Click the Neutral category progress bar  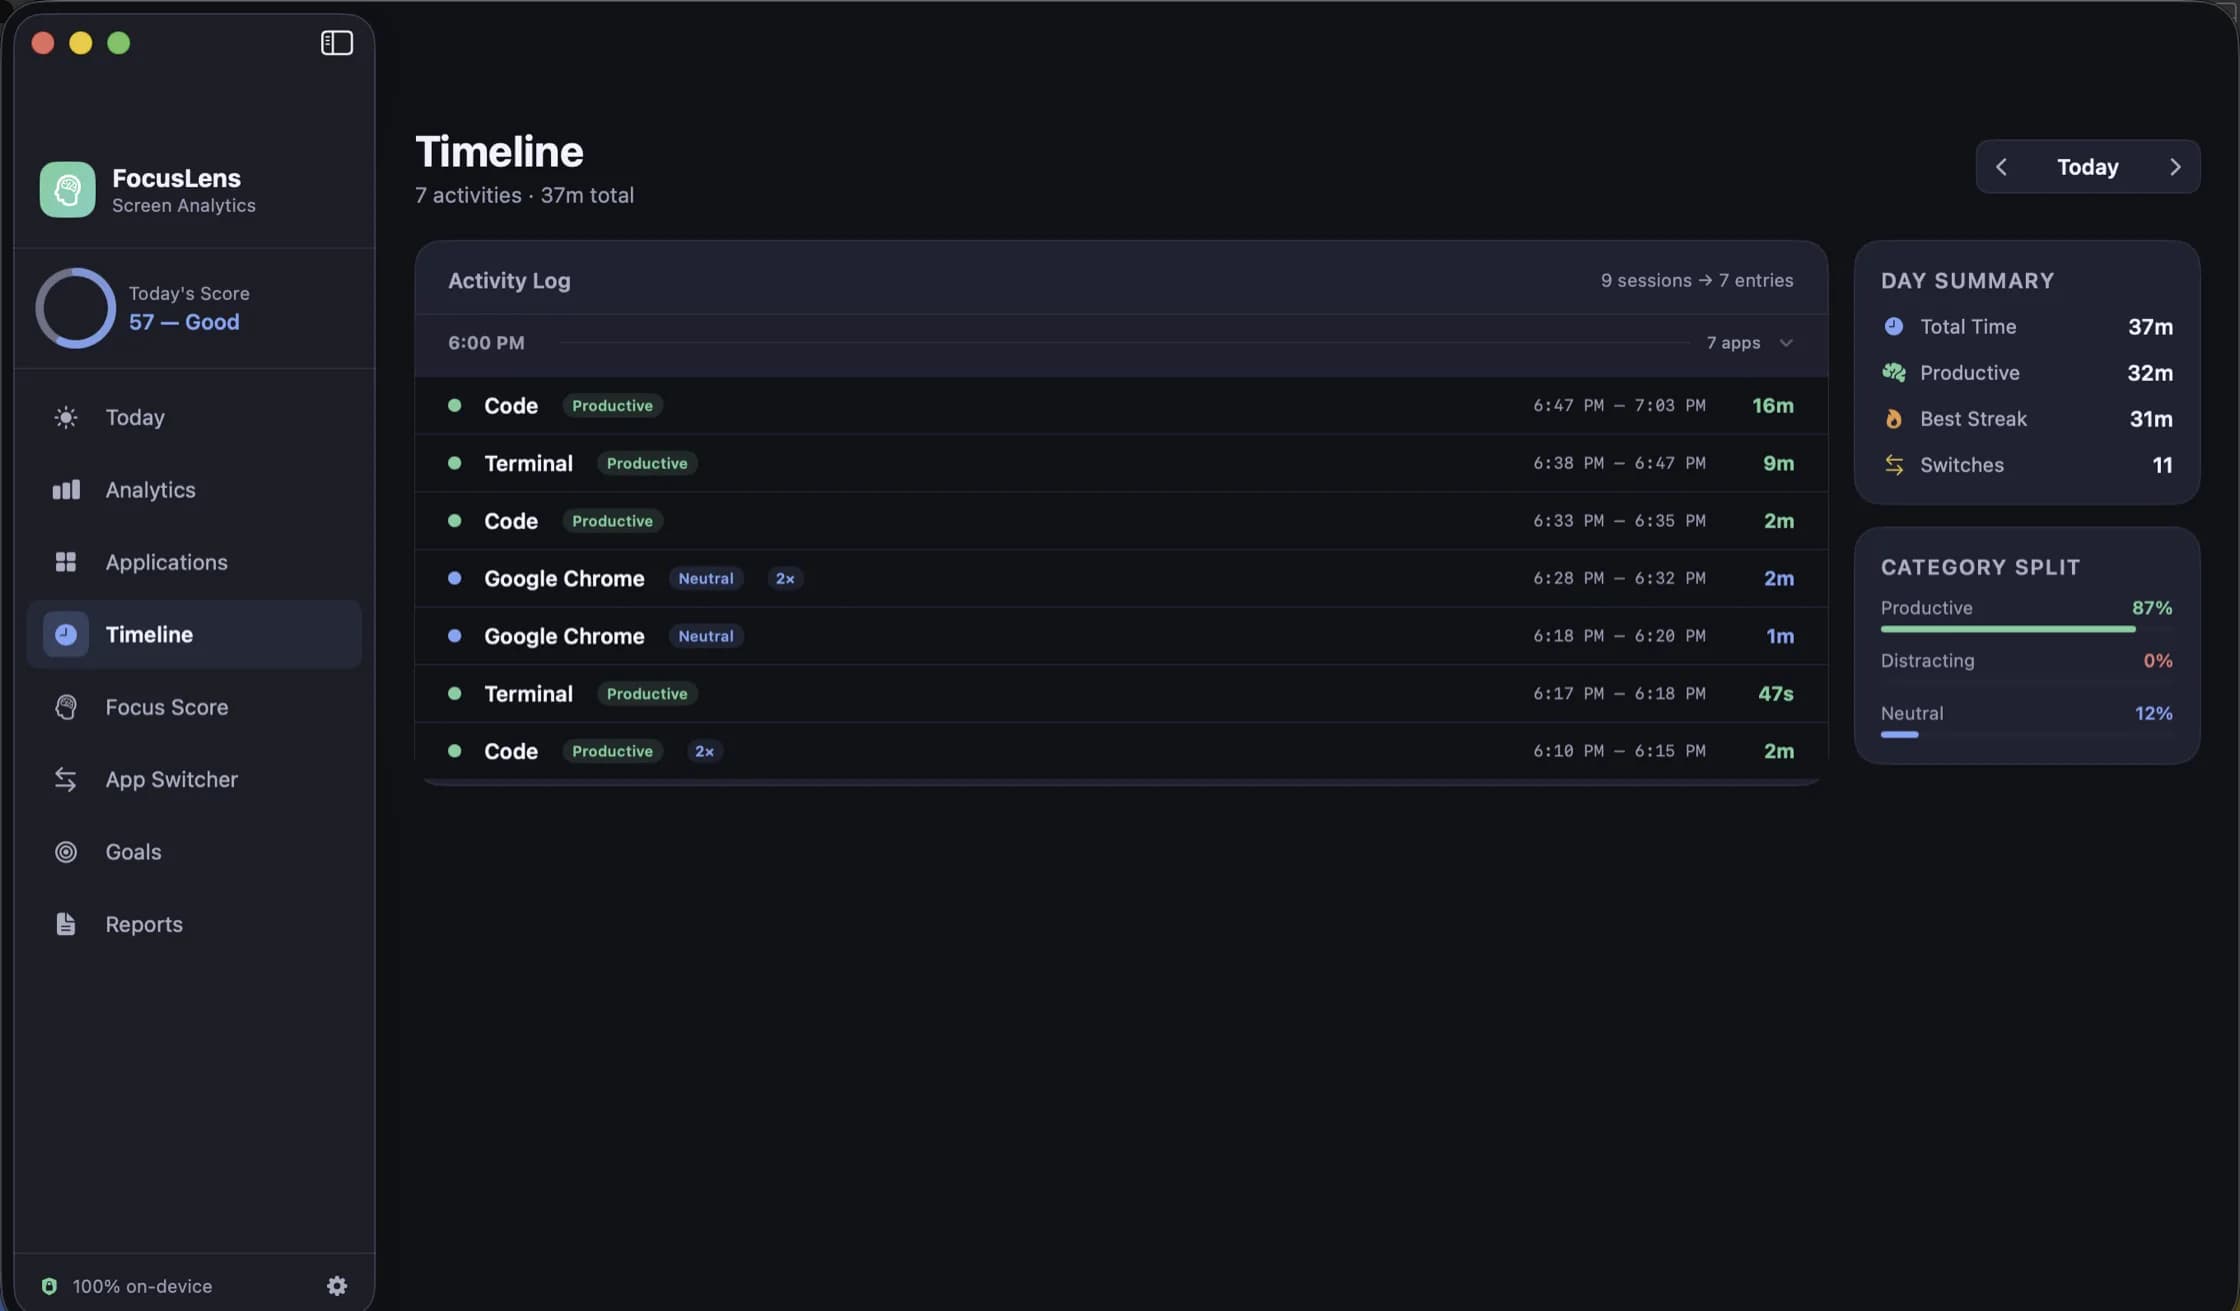2026,735
